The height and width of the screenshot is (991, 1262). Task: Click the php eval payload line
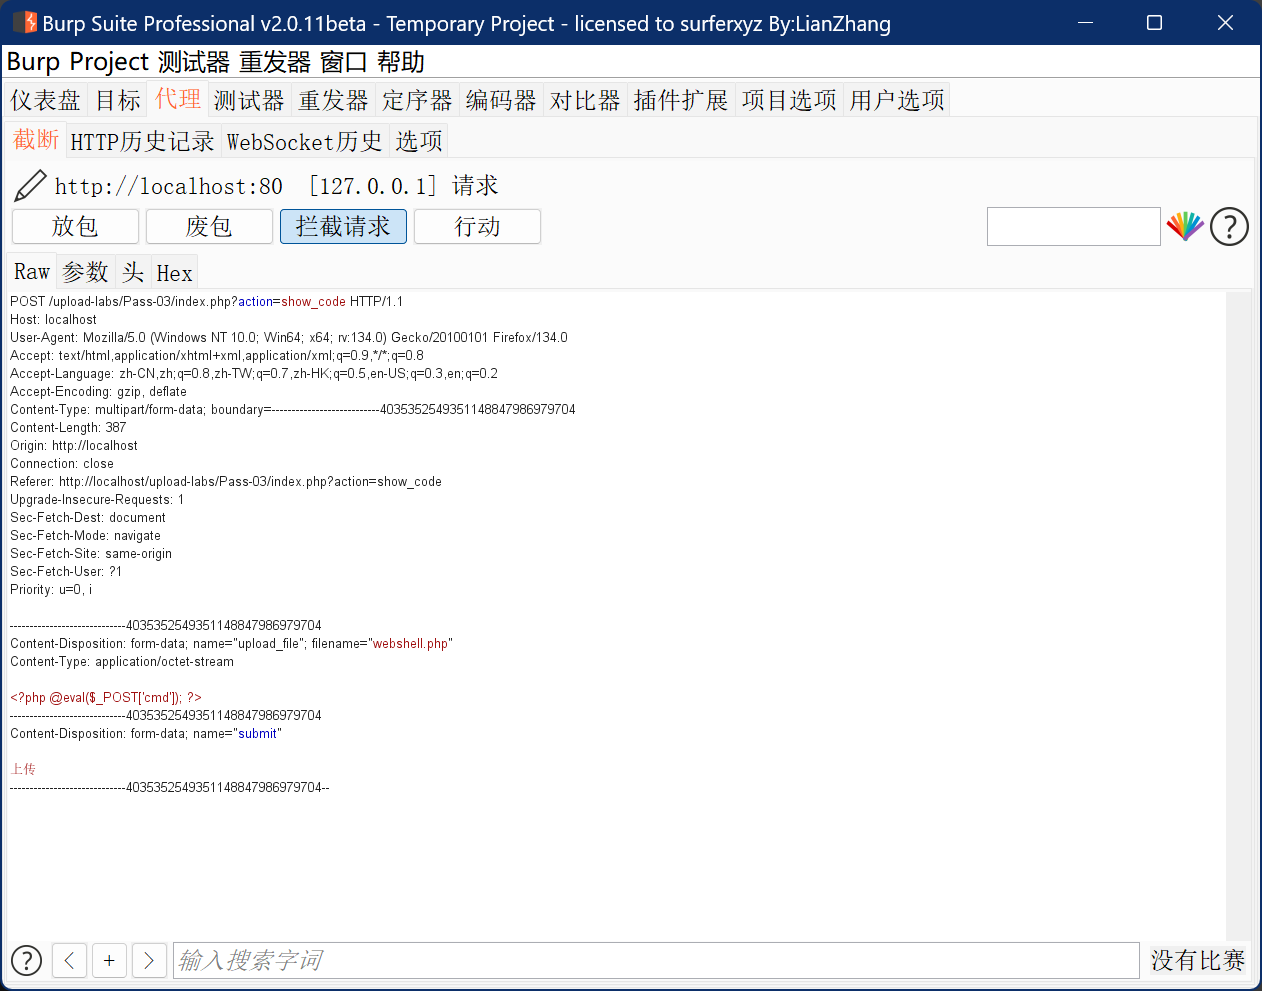[106, 697]
